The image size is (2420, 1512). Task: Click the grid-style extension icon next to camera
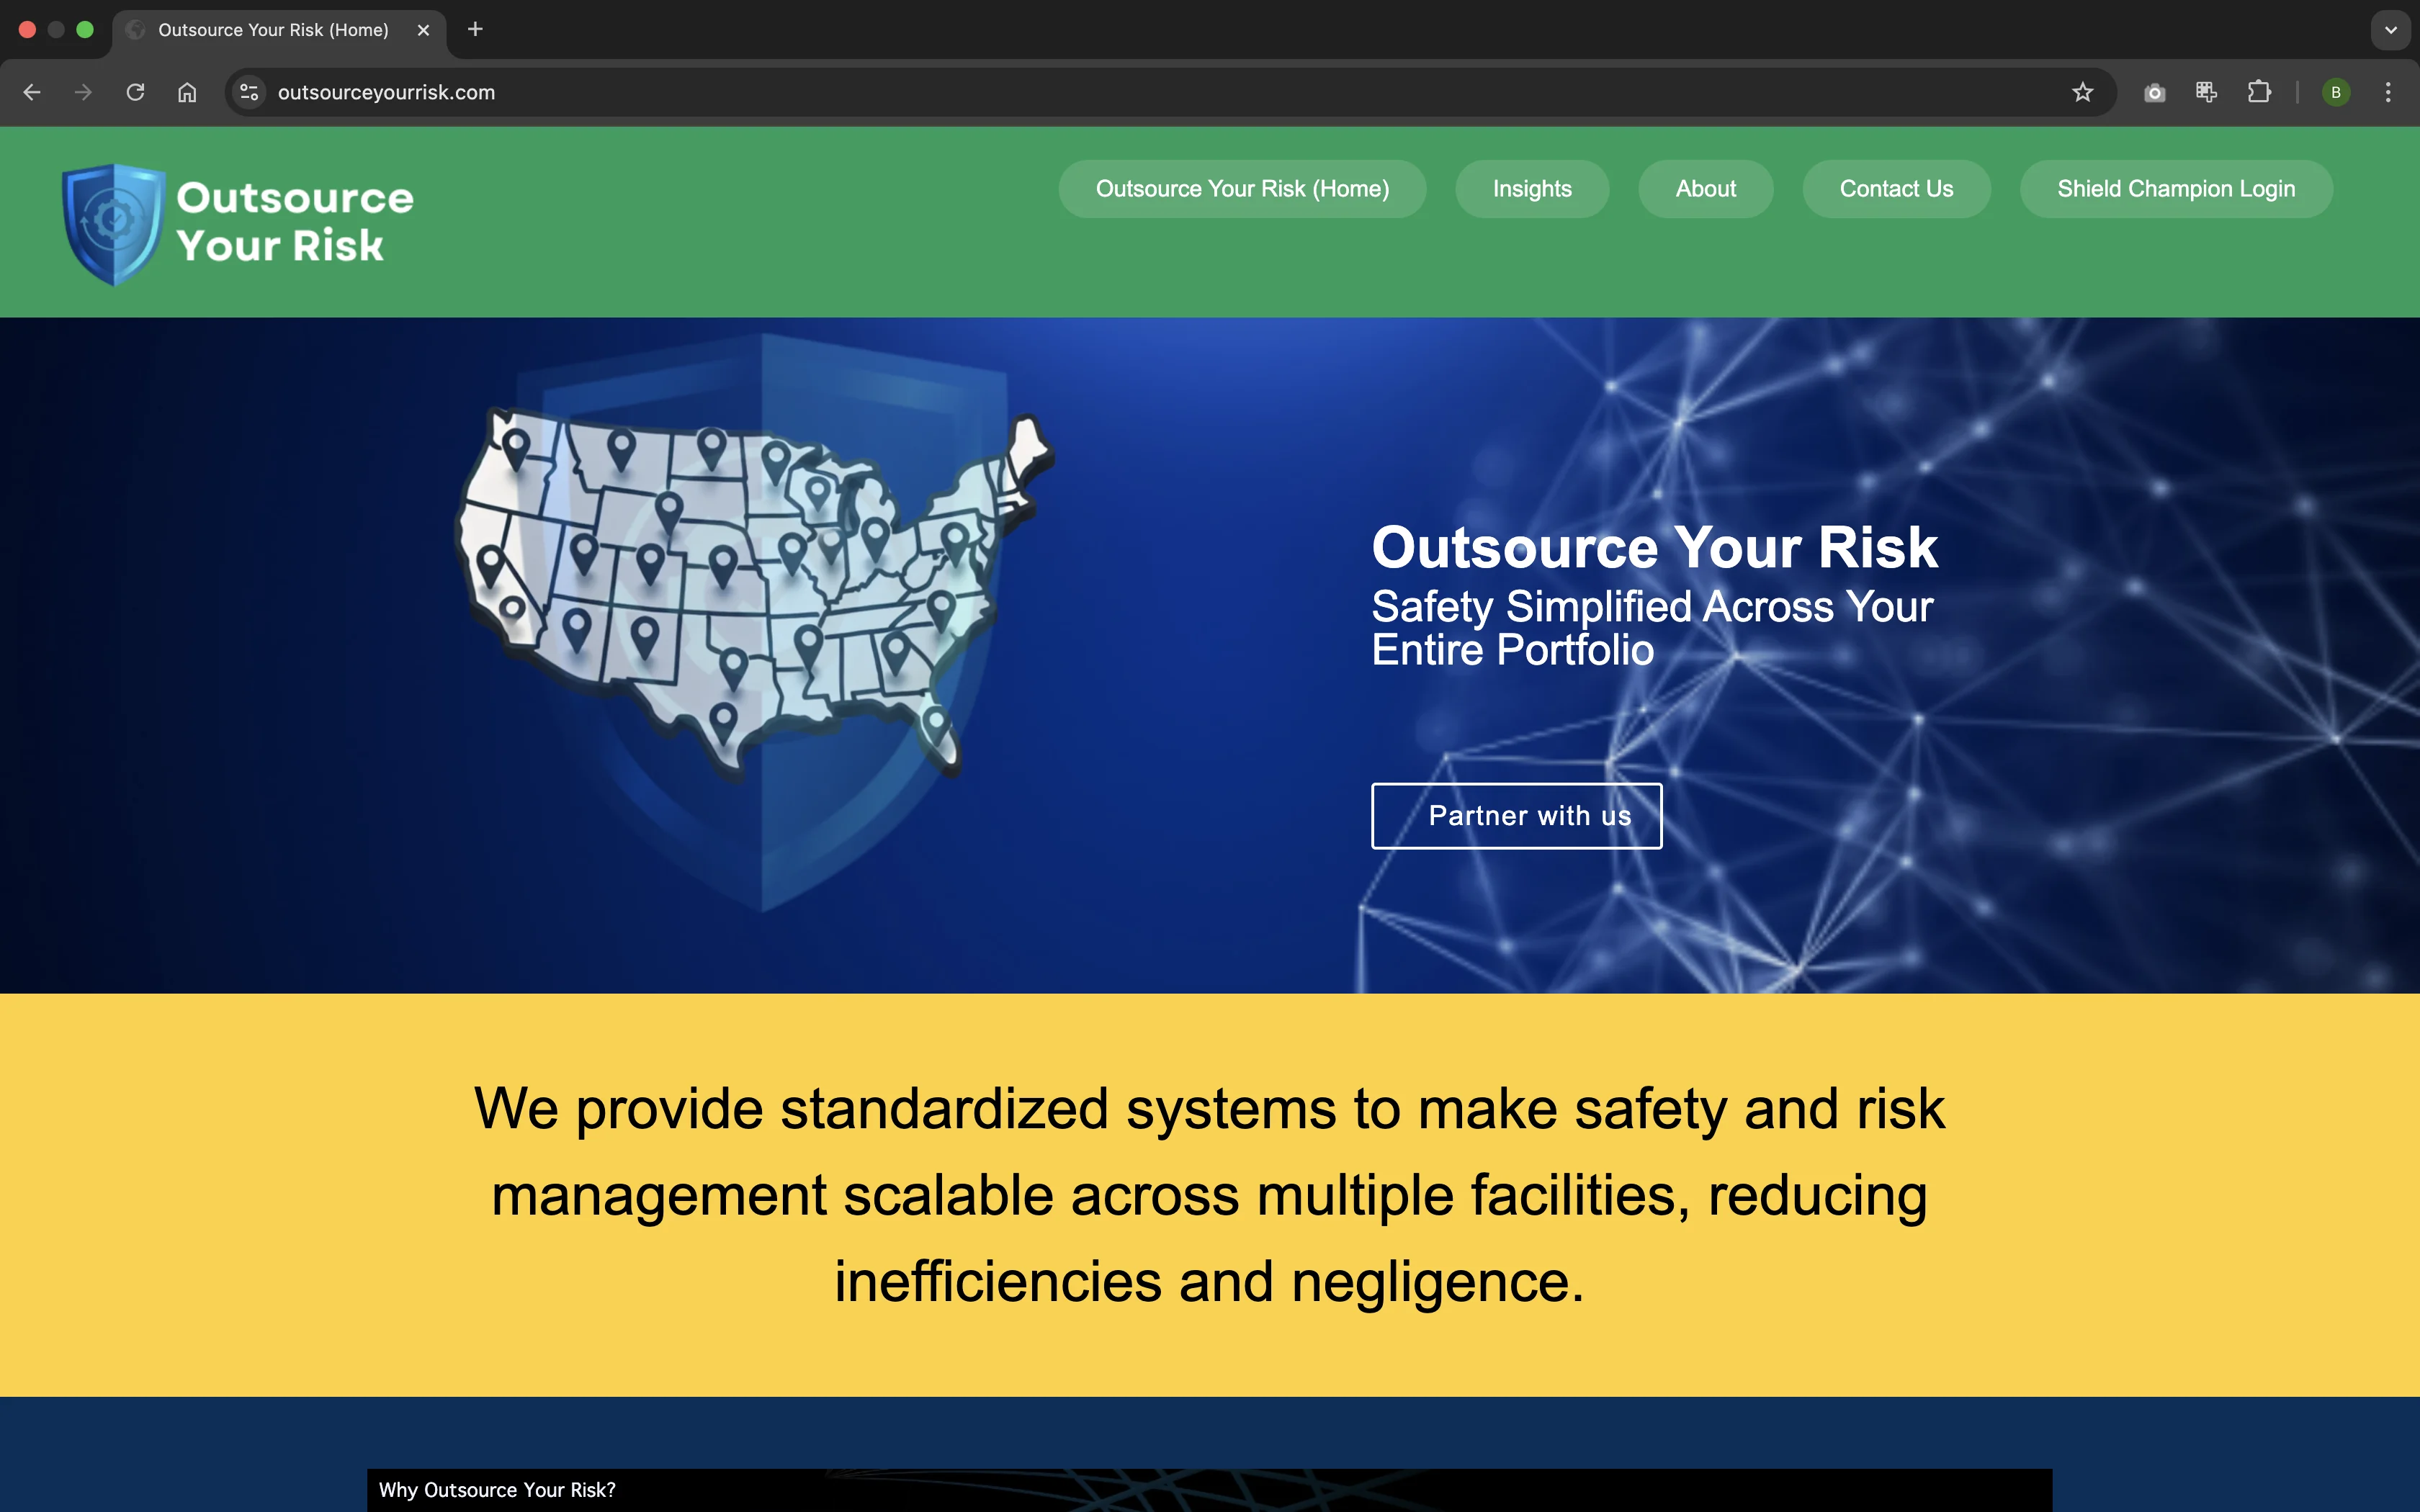click(2206, 92)
